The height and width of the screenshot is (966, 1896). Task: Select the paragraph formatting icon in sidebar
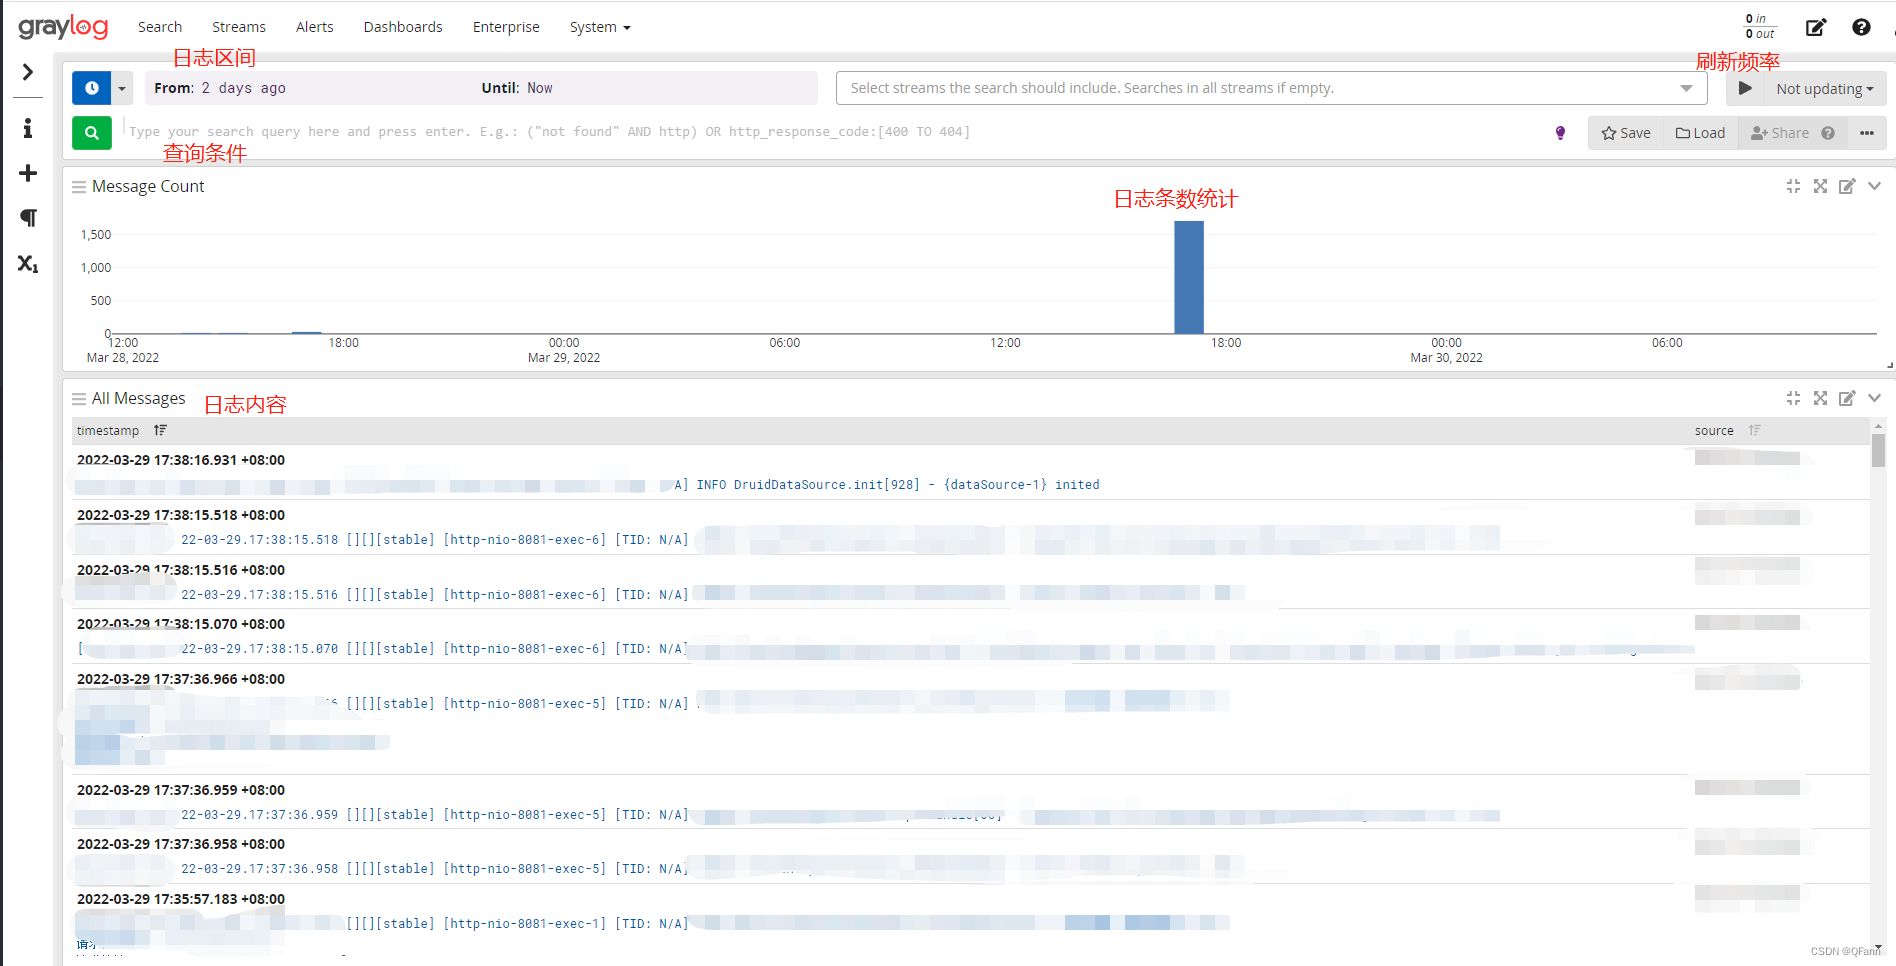[x=27, y=218]
